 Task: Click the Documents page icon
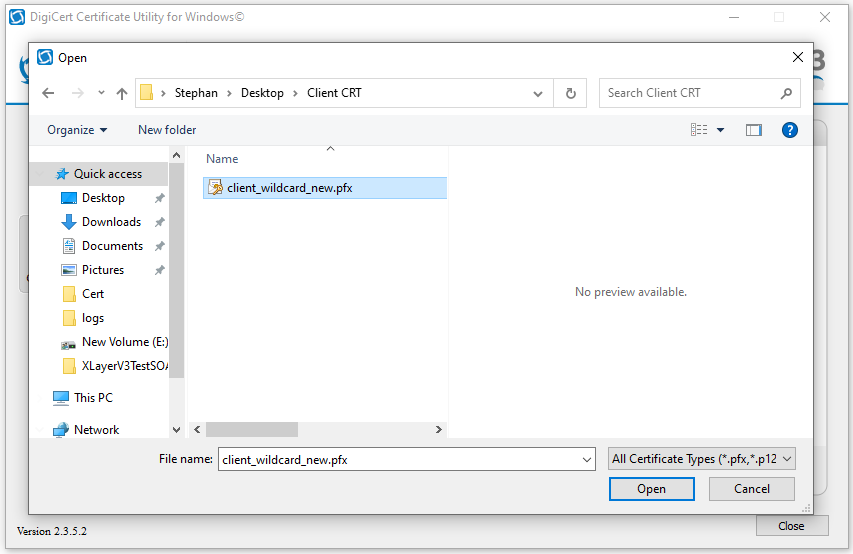click(69, 246)
